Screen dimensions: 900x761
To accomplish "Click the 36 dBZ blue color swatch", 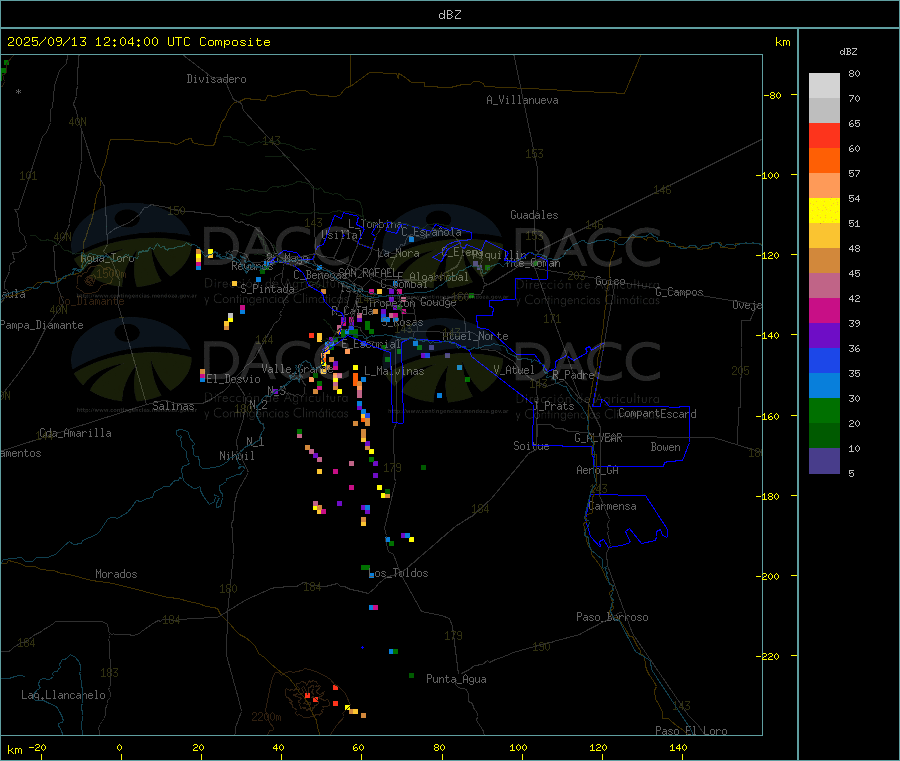I will [824, 360].
